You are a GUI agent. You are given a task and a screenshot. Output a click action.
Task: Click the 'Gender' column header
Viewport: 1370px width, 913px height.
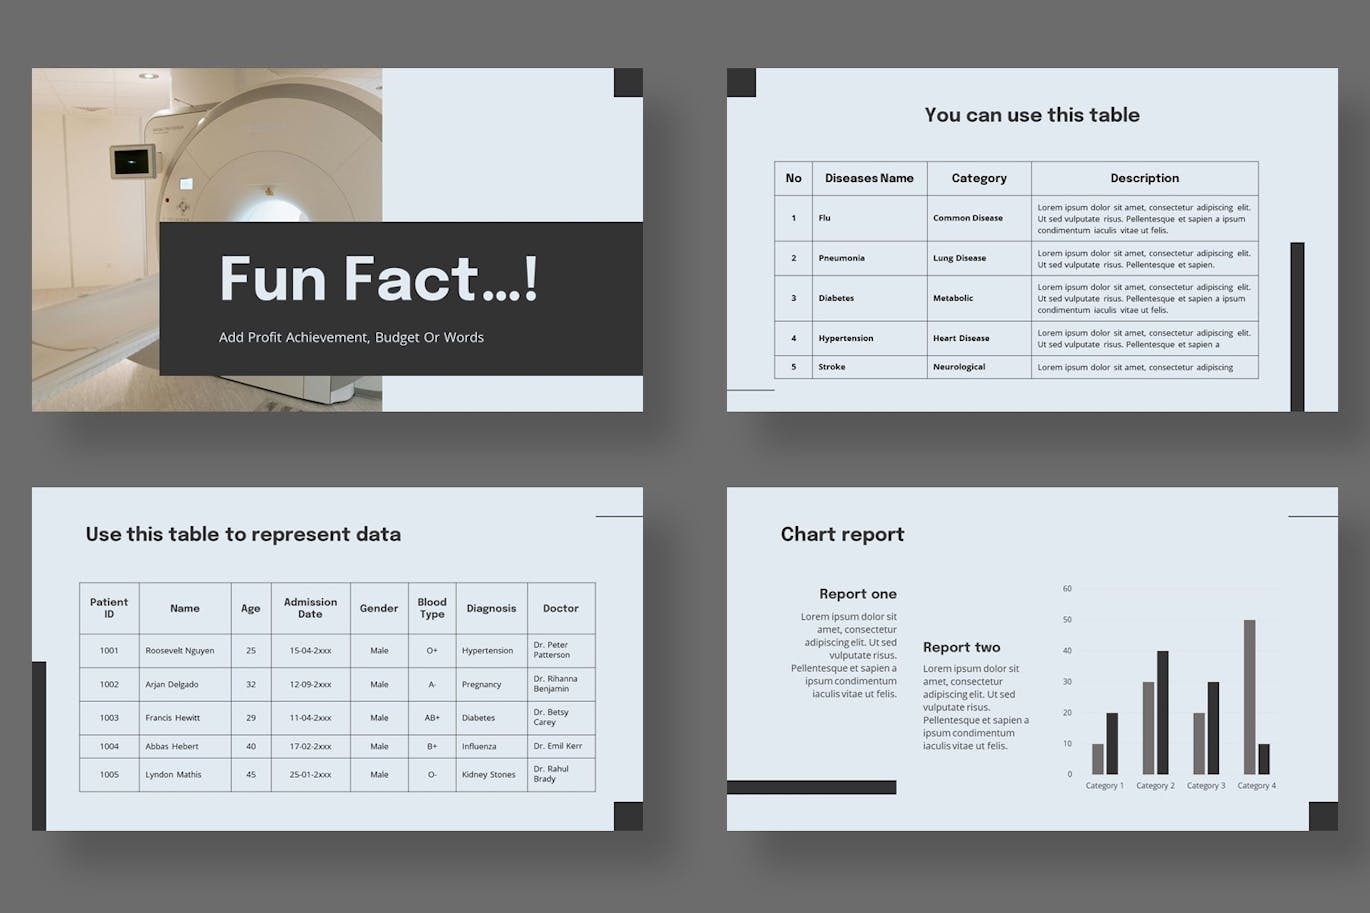[x=379, y=608]
